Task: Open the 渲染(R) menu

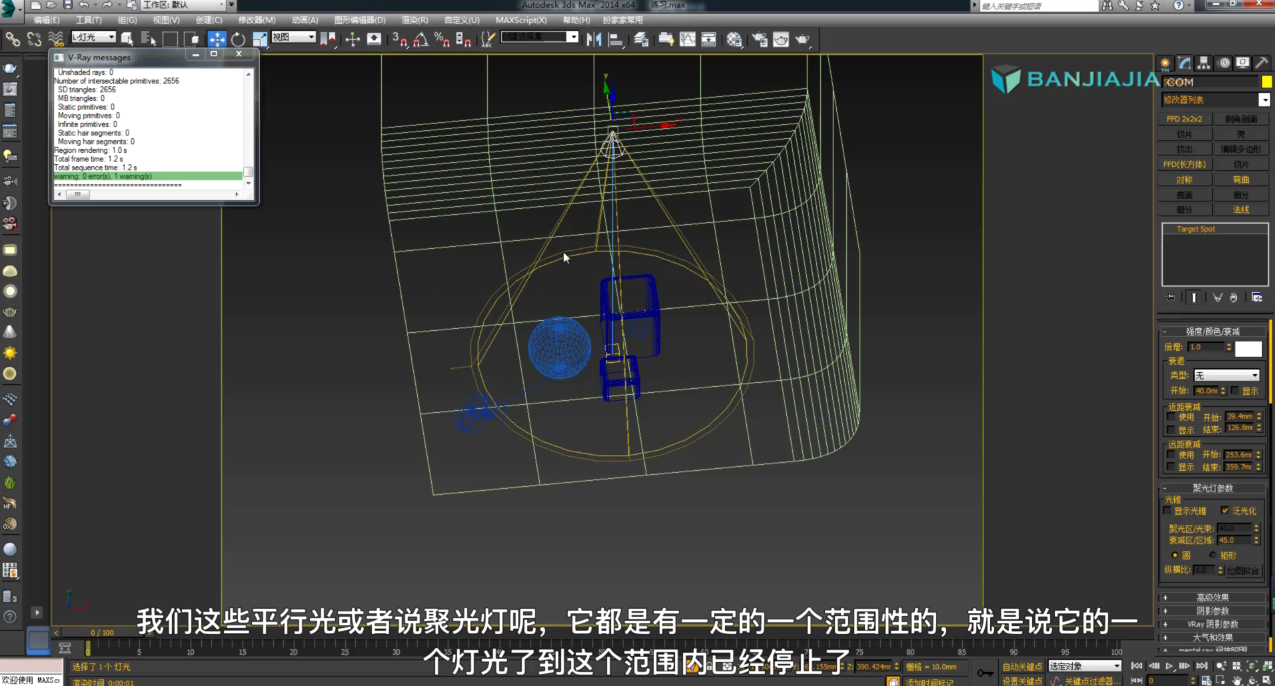Action: coord(414,20)
